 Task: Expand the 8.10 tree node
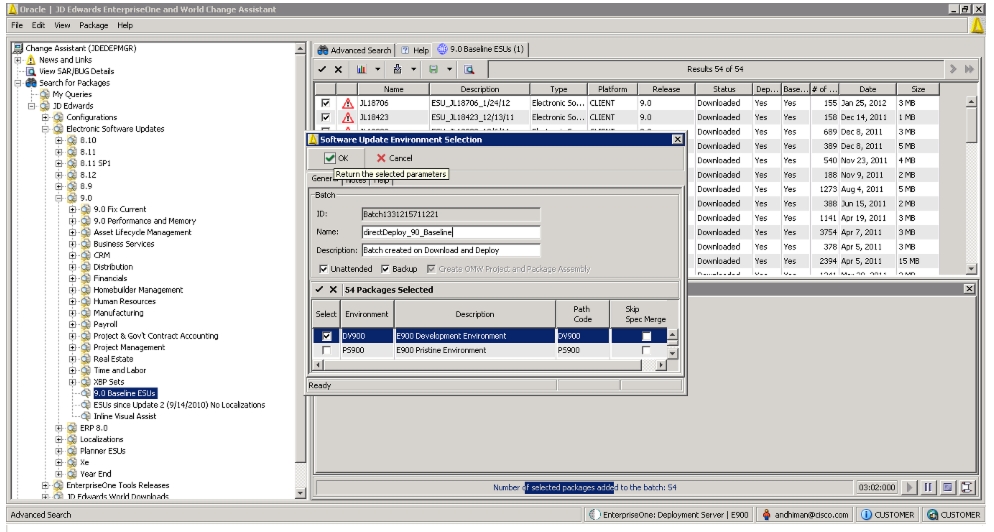pyautogui.click(x=58, y=140)
